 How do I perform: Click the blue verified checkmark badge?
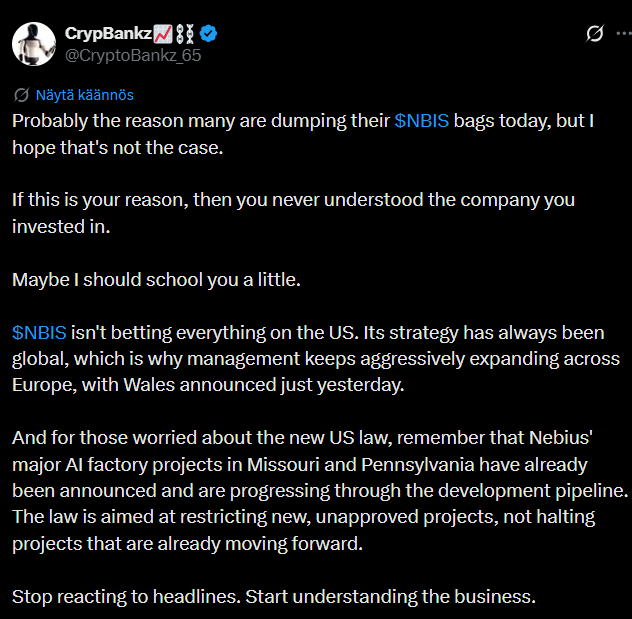tap(208, 34)
